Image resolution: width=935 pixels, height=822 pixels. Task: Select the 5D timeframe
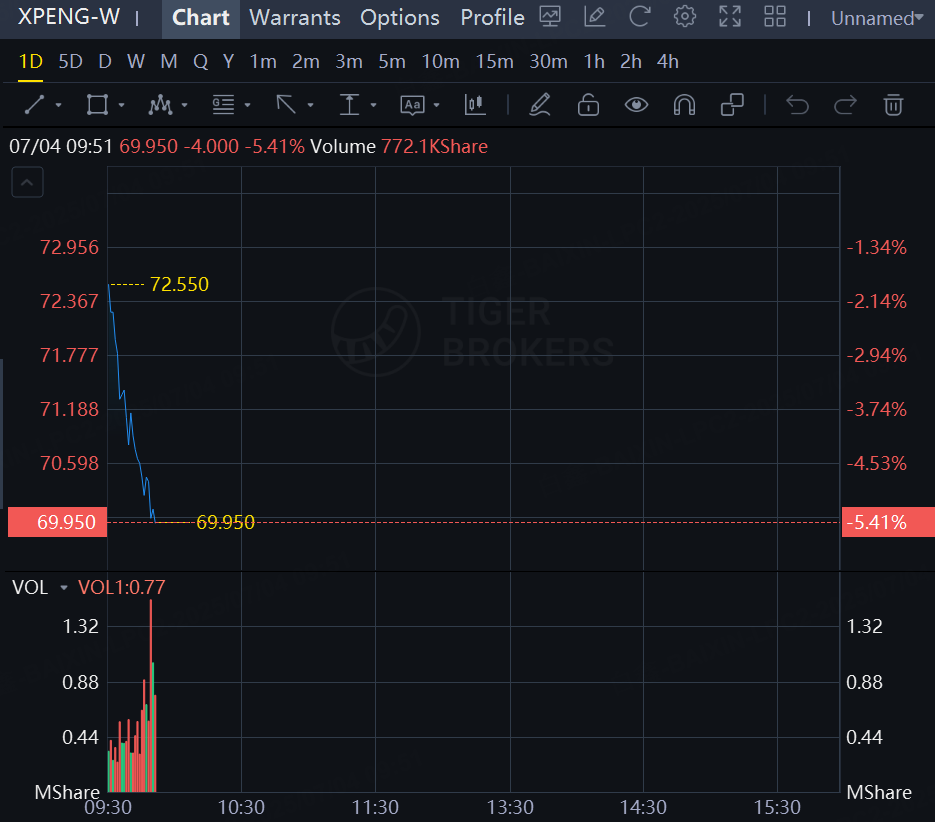pos(70,61)
